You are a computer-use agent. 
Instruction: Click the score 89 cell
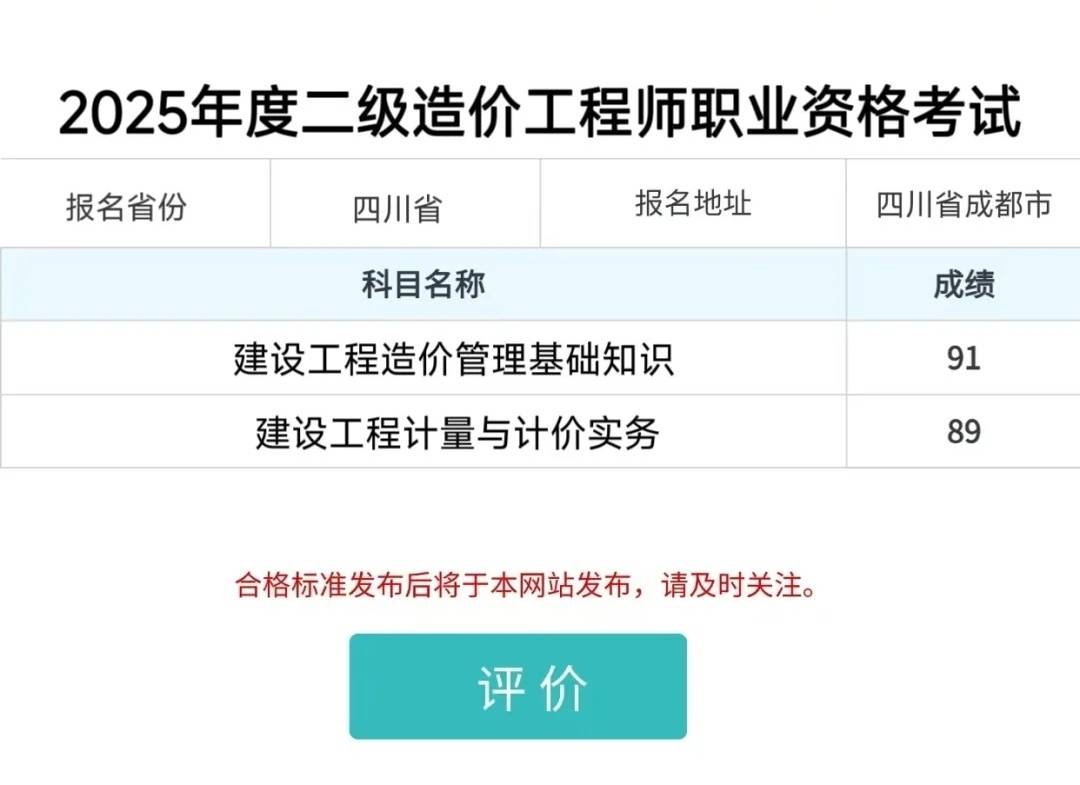click(962, 431)
